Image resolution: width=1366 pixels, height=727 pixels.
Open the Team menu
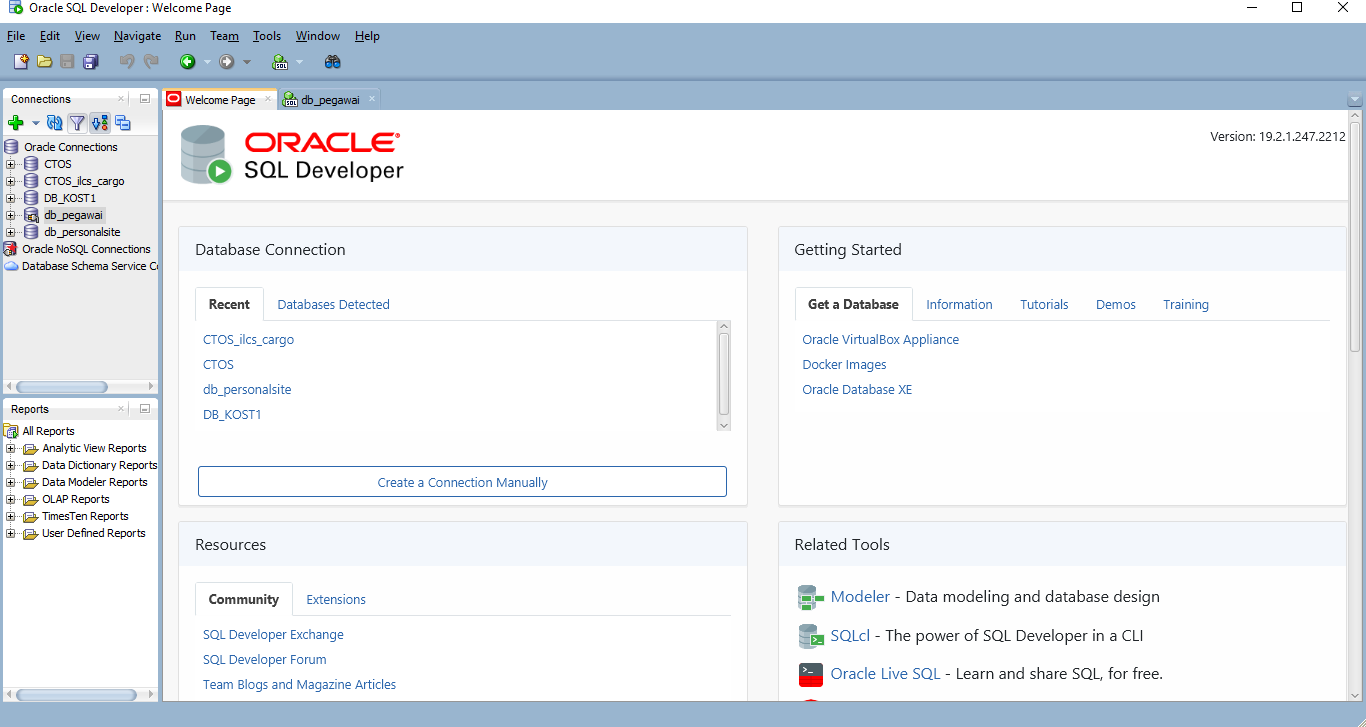tap(224, 36)
